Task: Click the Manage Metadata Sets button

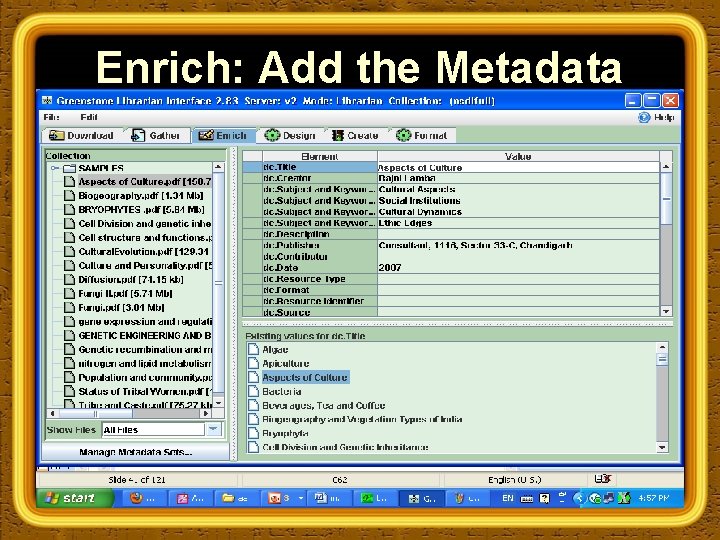Action: click(135, 452)
